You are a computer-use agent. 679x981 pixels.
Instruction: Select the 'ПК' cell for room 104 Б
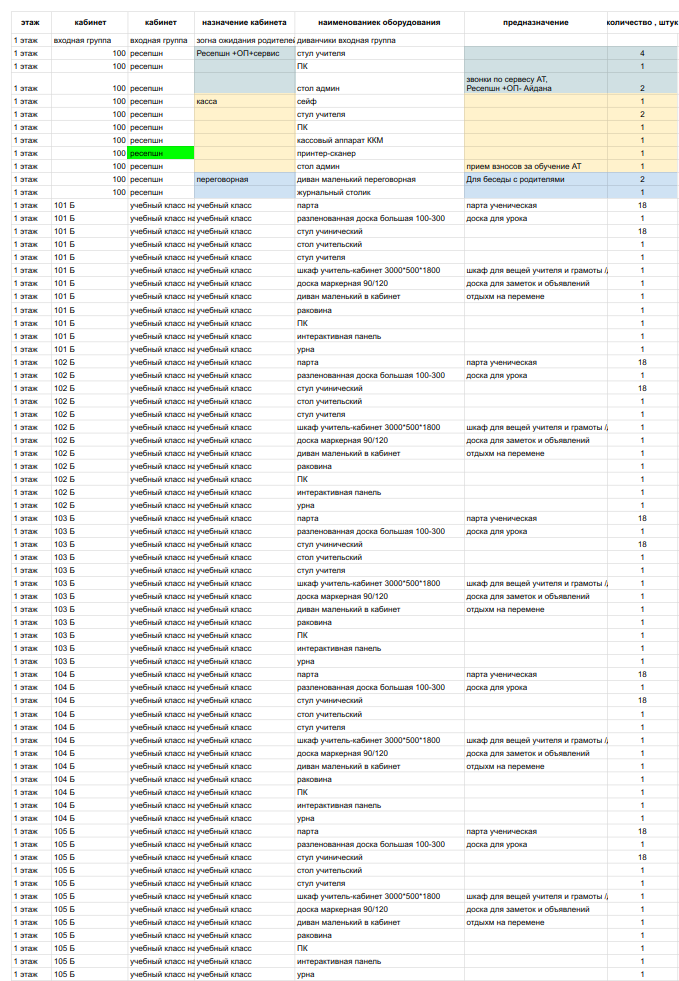click(x=379, y=792)
